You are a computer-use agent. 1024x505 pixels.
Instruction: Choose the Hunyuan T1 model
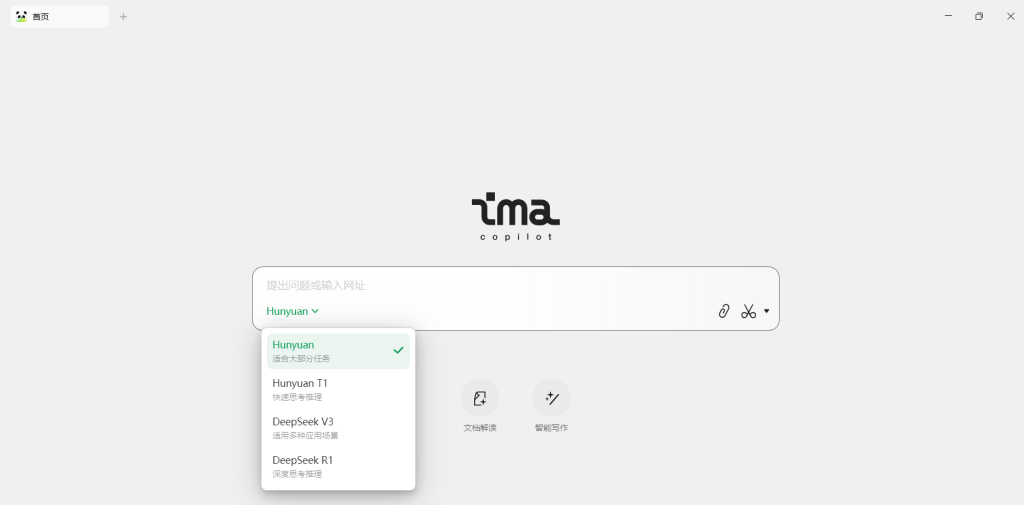338,389
